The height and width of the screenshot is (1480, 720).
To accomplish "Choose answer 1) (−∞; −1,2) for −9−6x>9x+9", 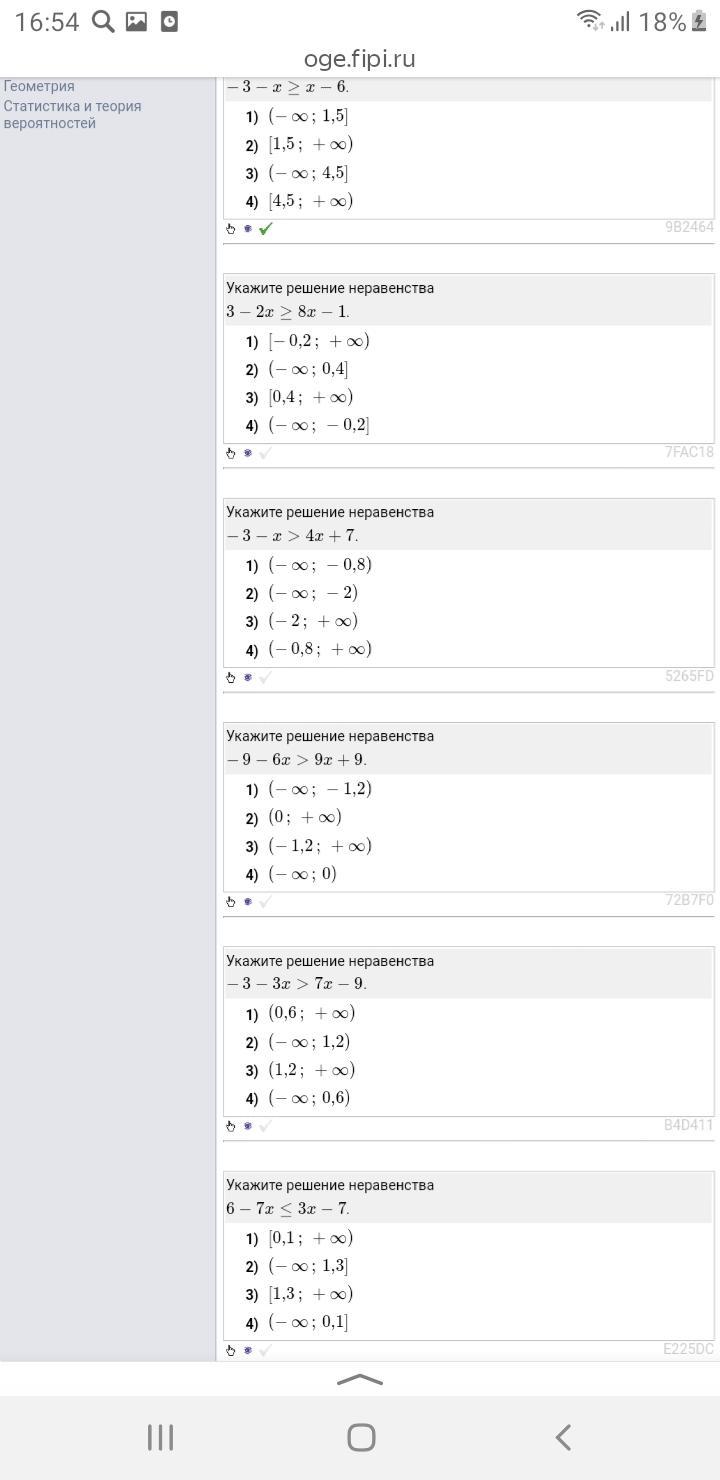I will point(319,789).
